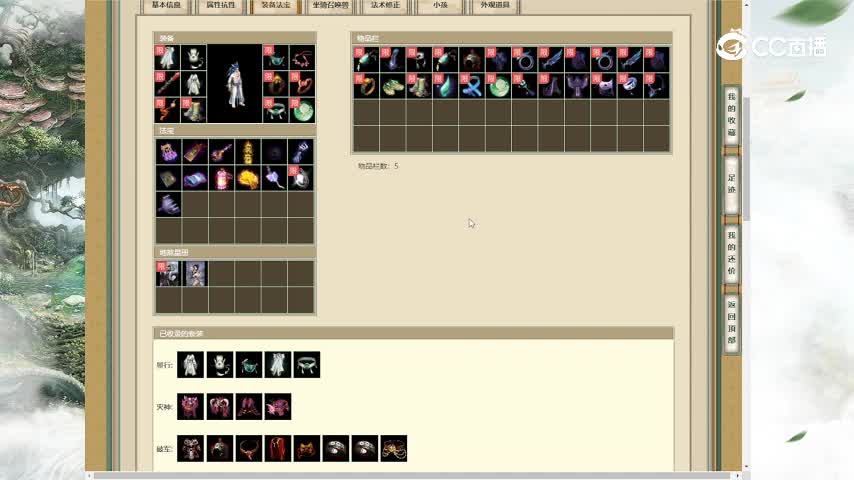This screenshot has width=854, height=480.
Task: Select the belt icon in first suit row
Action: (x=307, y=364)
